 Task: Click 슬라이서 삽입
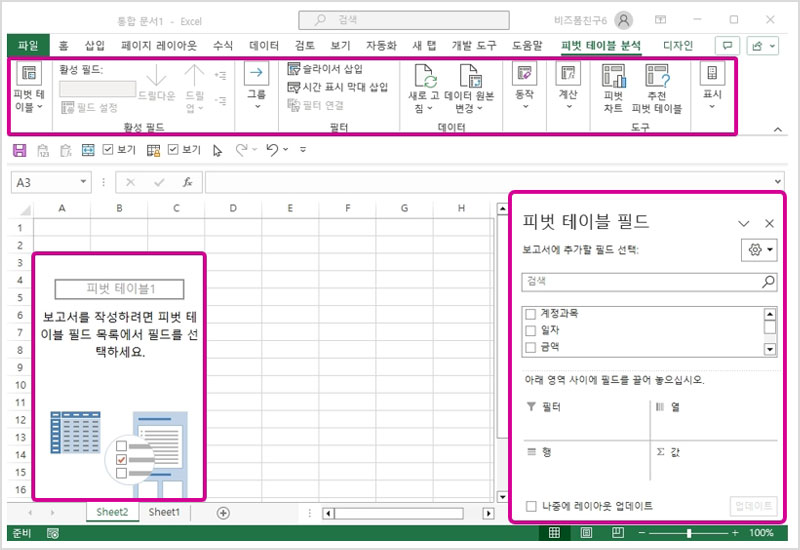tap(325, 69)
